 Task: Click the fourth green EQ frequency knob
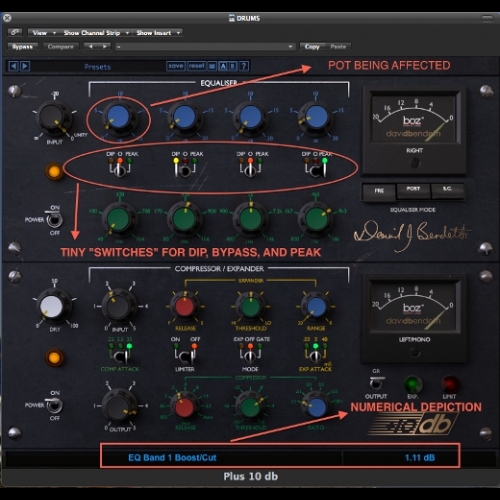[x=316, y=218]
